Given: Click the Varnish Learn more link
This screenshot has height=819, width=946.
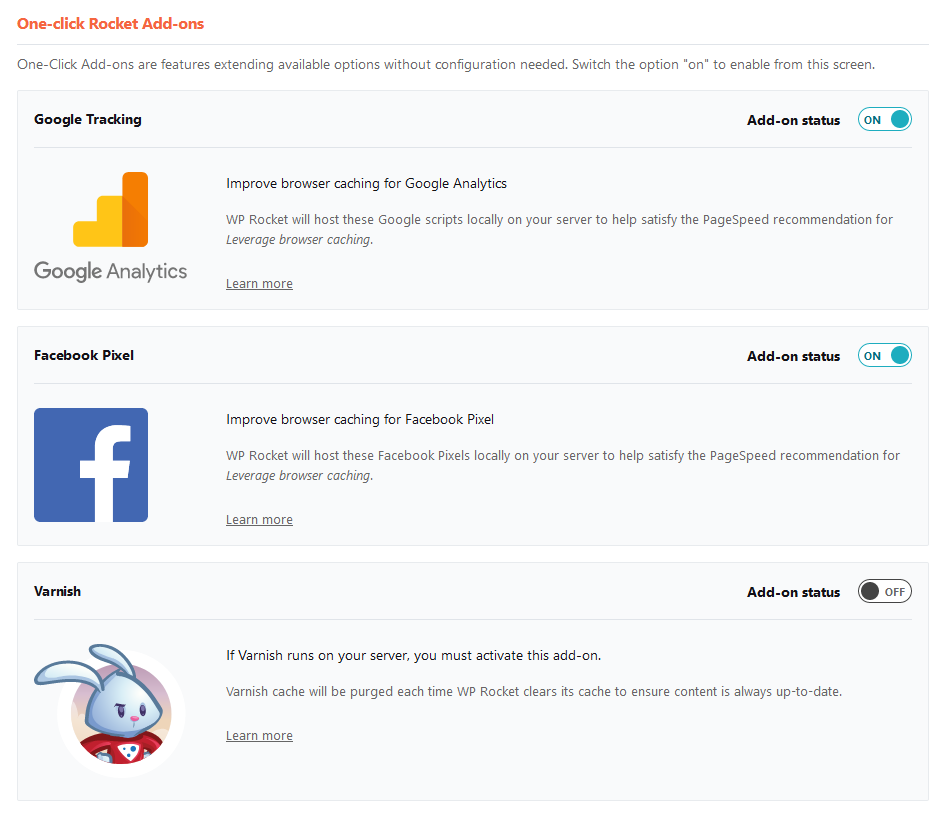Looking at the screenshot, I should pyautogui.click(x=259, y=735).
